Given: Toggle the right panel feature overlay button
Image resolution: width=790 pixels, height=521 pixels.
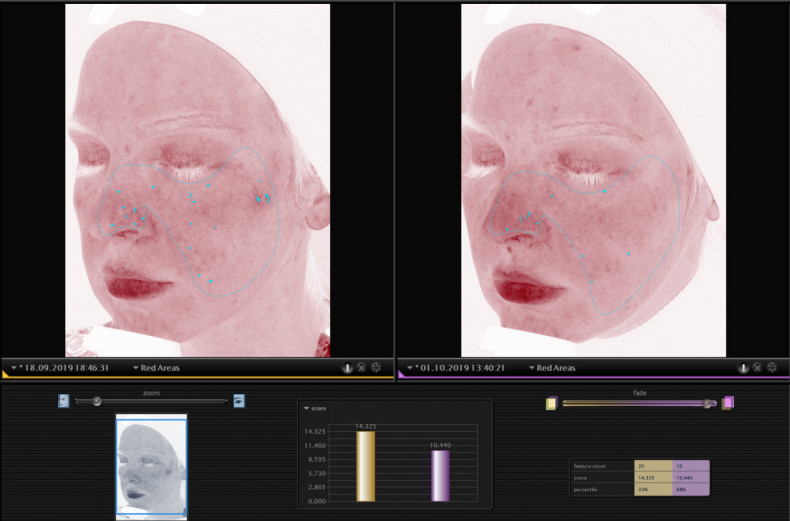Looking at the screenshot, I should tap(742, 368).
